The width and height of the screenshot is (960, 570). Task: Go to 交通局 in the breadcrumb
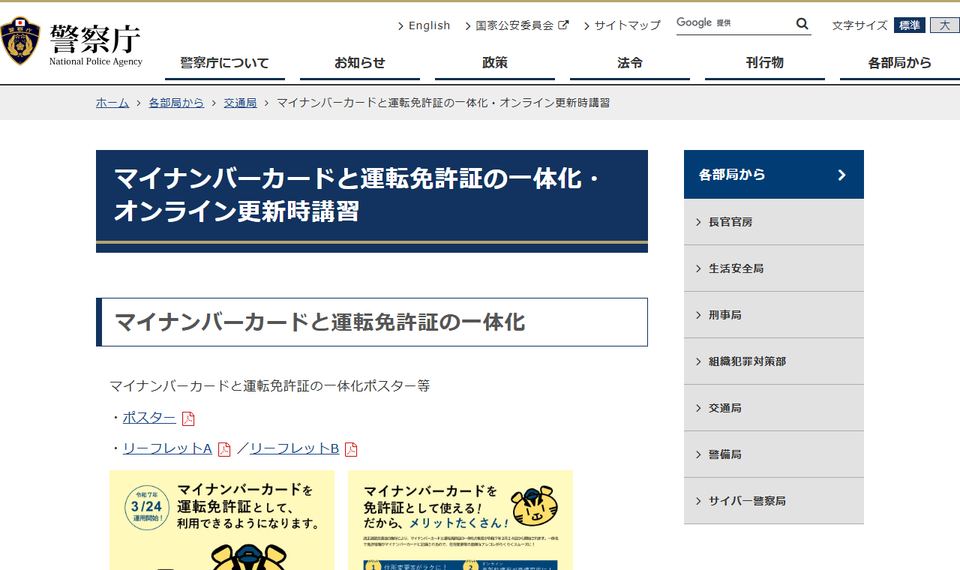point(240,103)
